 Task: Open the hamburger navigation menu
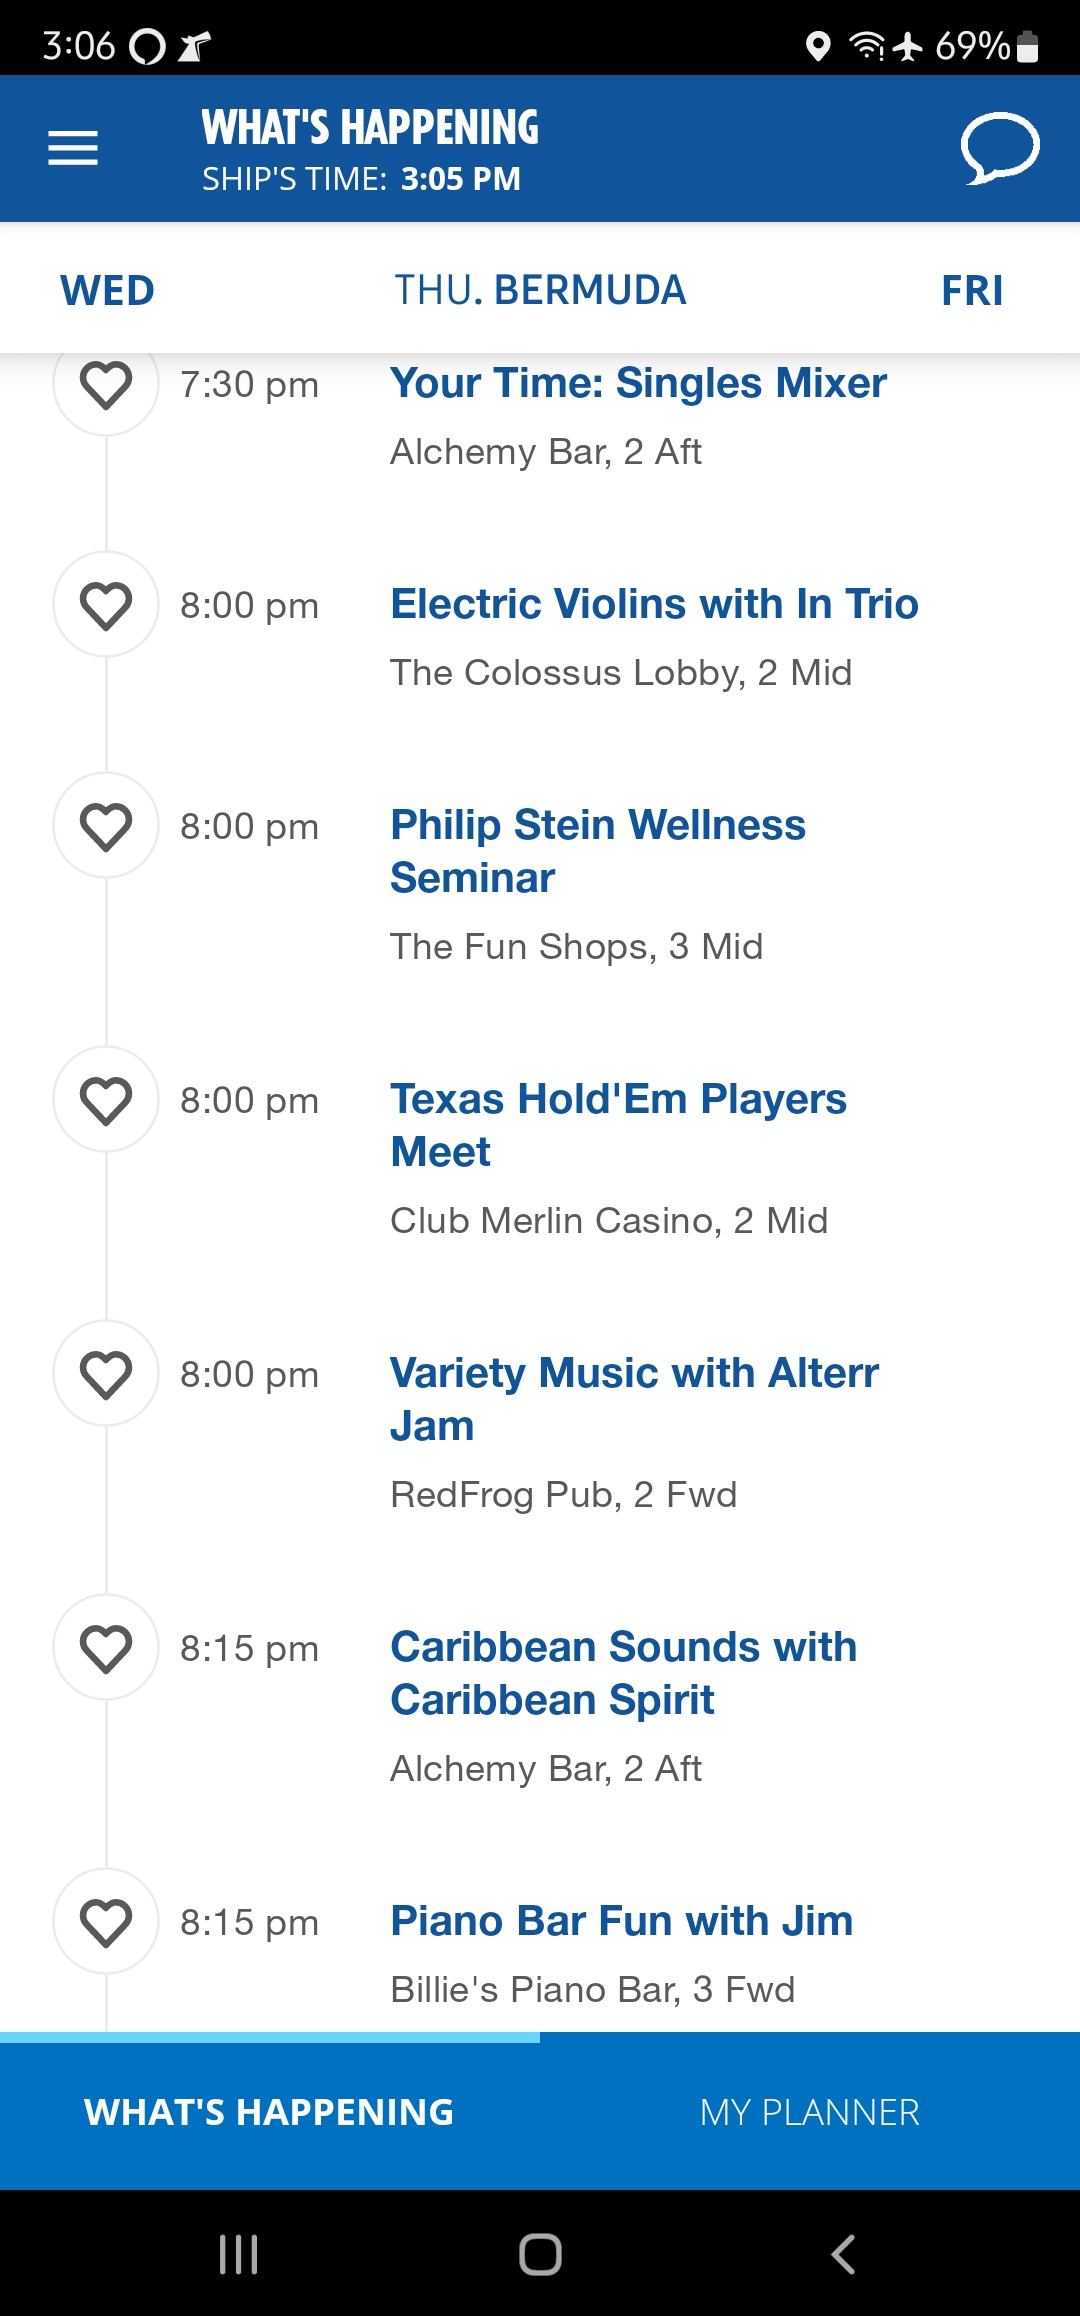(73, 149)
